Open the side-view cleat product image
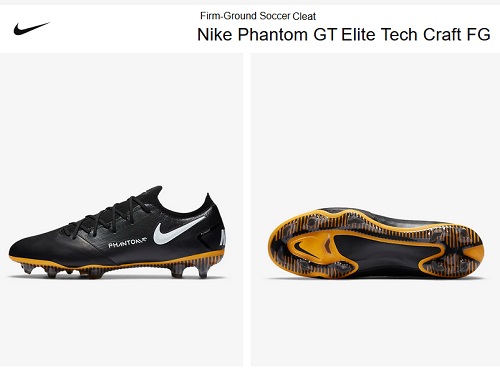 coord(121,210)
